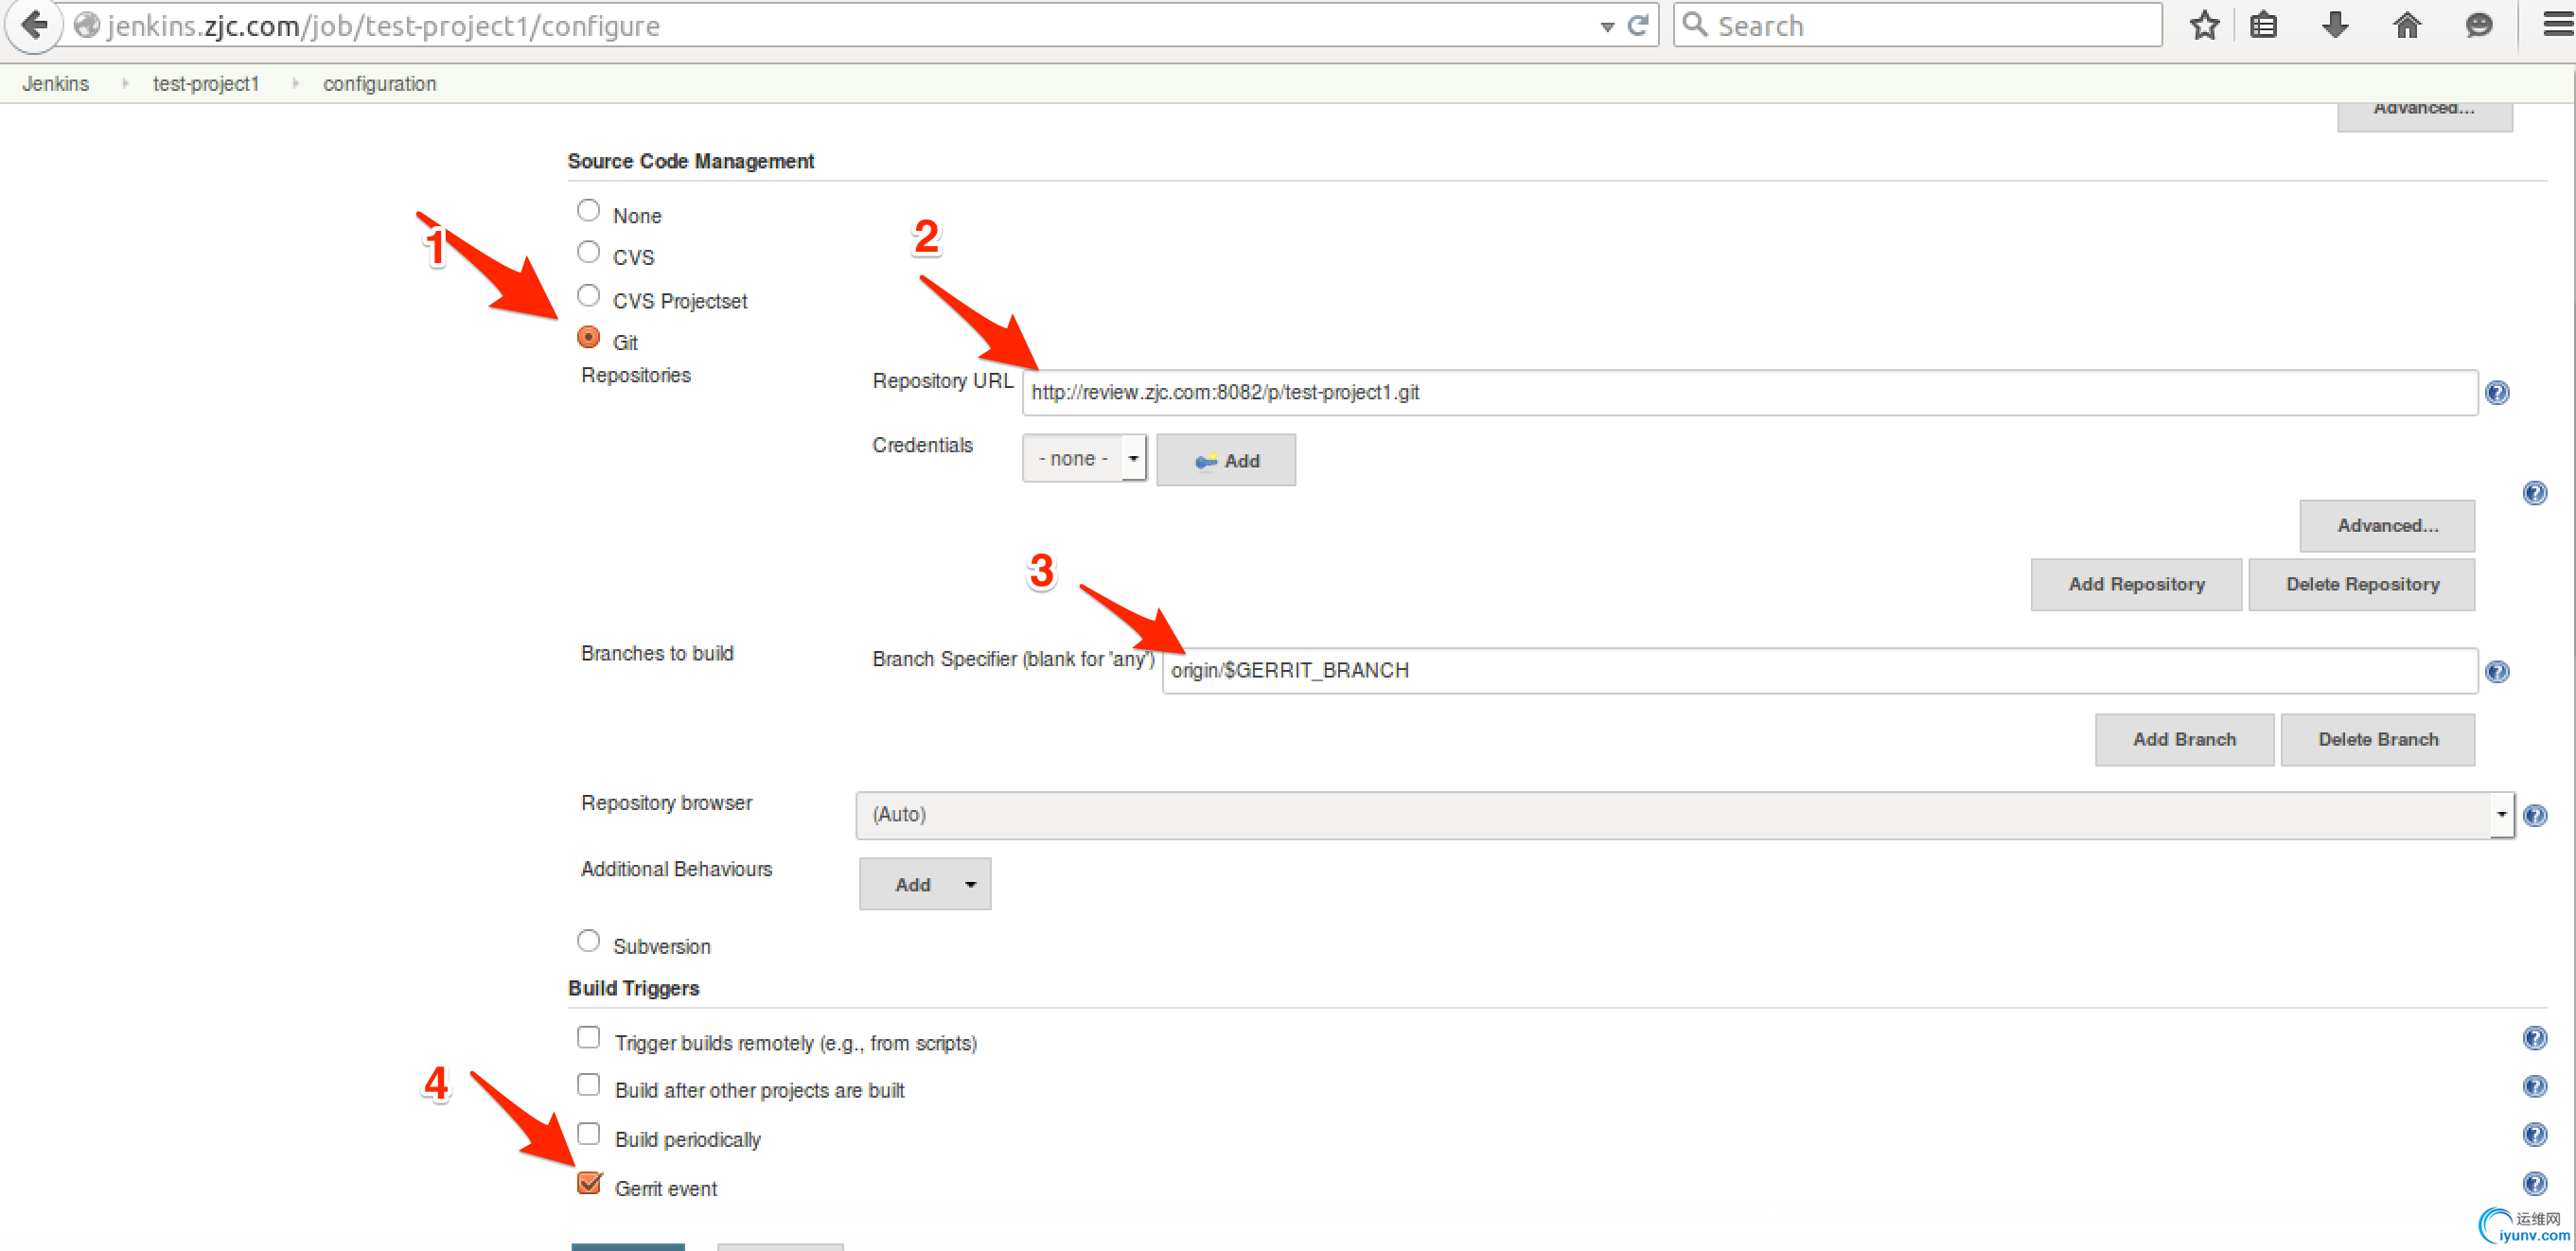The image size is (2576, 1251).
Task: Click the Add Repository button
Action: (x=2136, y=585)
